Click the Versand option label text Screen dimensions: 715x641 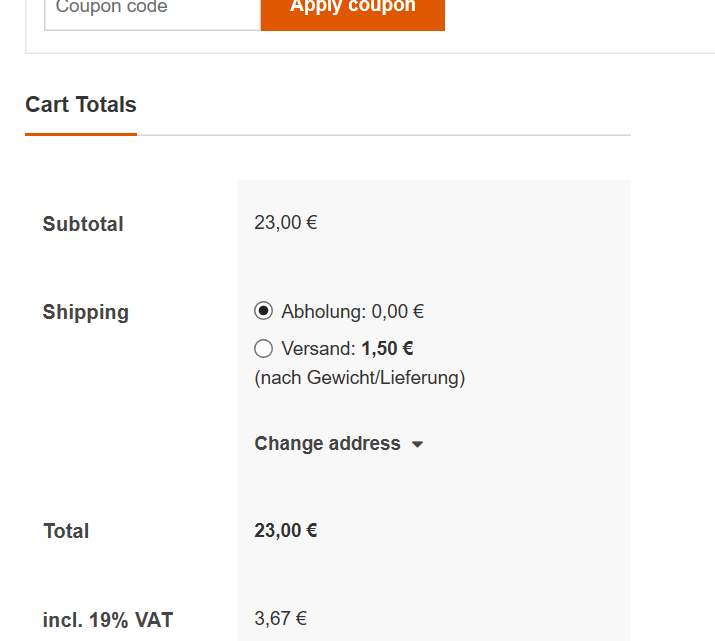[x=318, y=349]
